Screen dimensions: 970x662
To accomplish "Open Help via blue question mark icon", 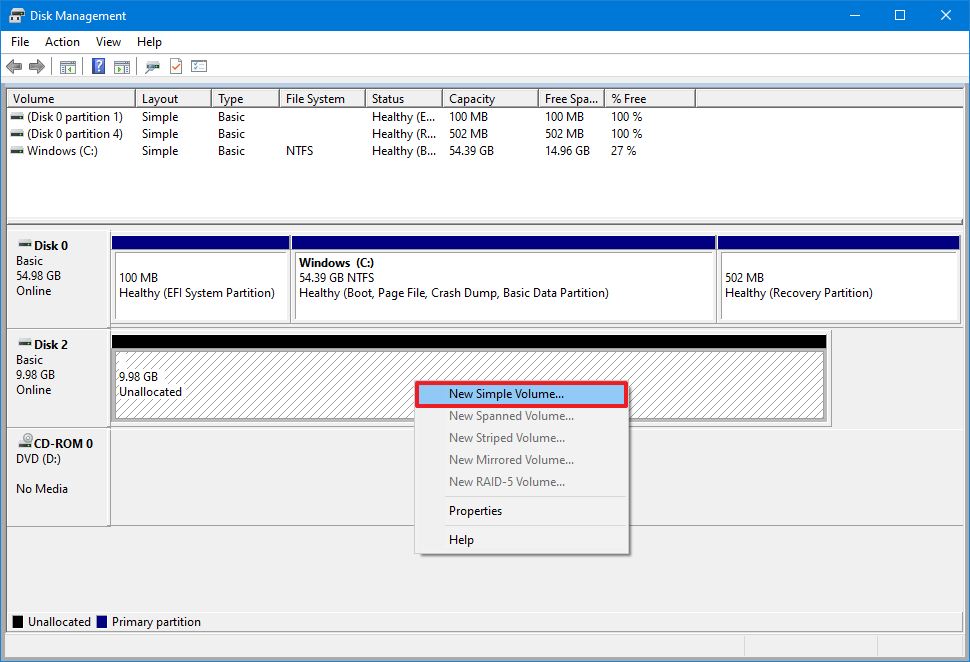I will coord(99,67).
